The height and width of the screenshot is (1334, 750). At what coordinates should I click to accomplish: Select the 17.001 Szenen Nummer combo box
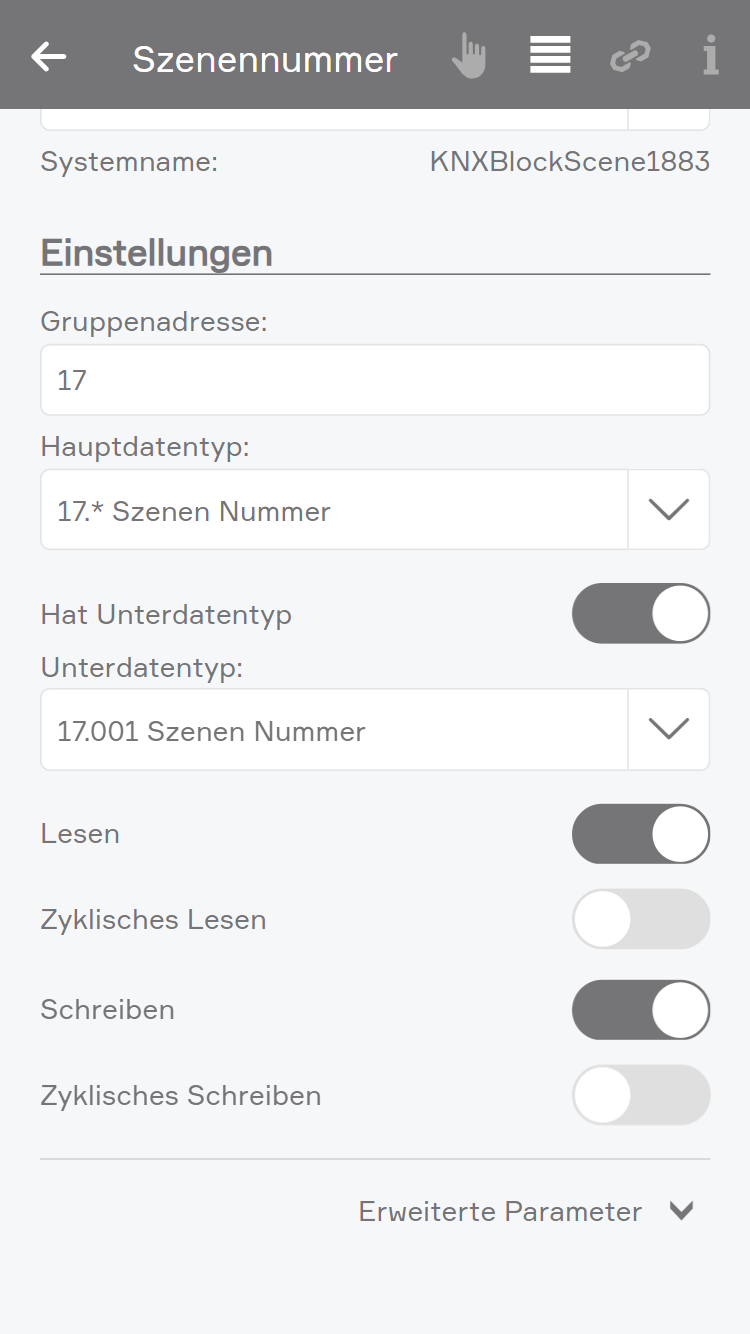tap(334, 730)
